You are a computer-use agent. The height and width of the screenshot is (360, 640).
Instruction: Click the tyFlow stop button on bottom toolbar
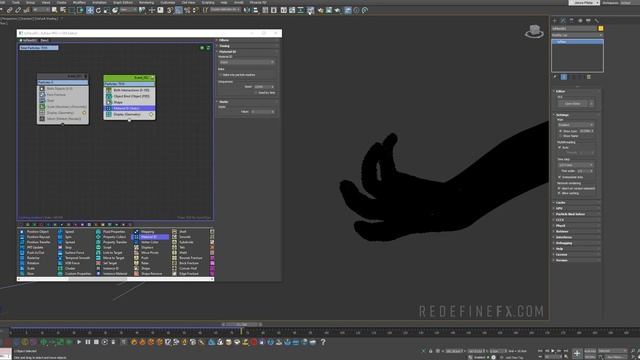pyautogui.click(x=96, y=342)
